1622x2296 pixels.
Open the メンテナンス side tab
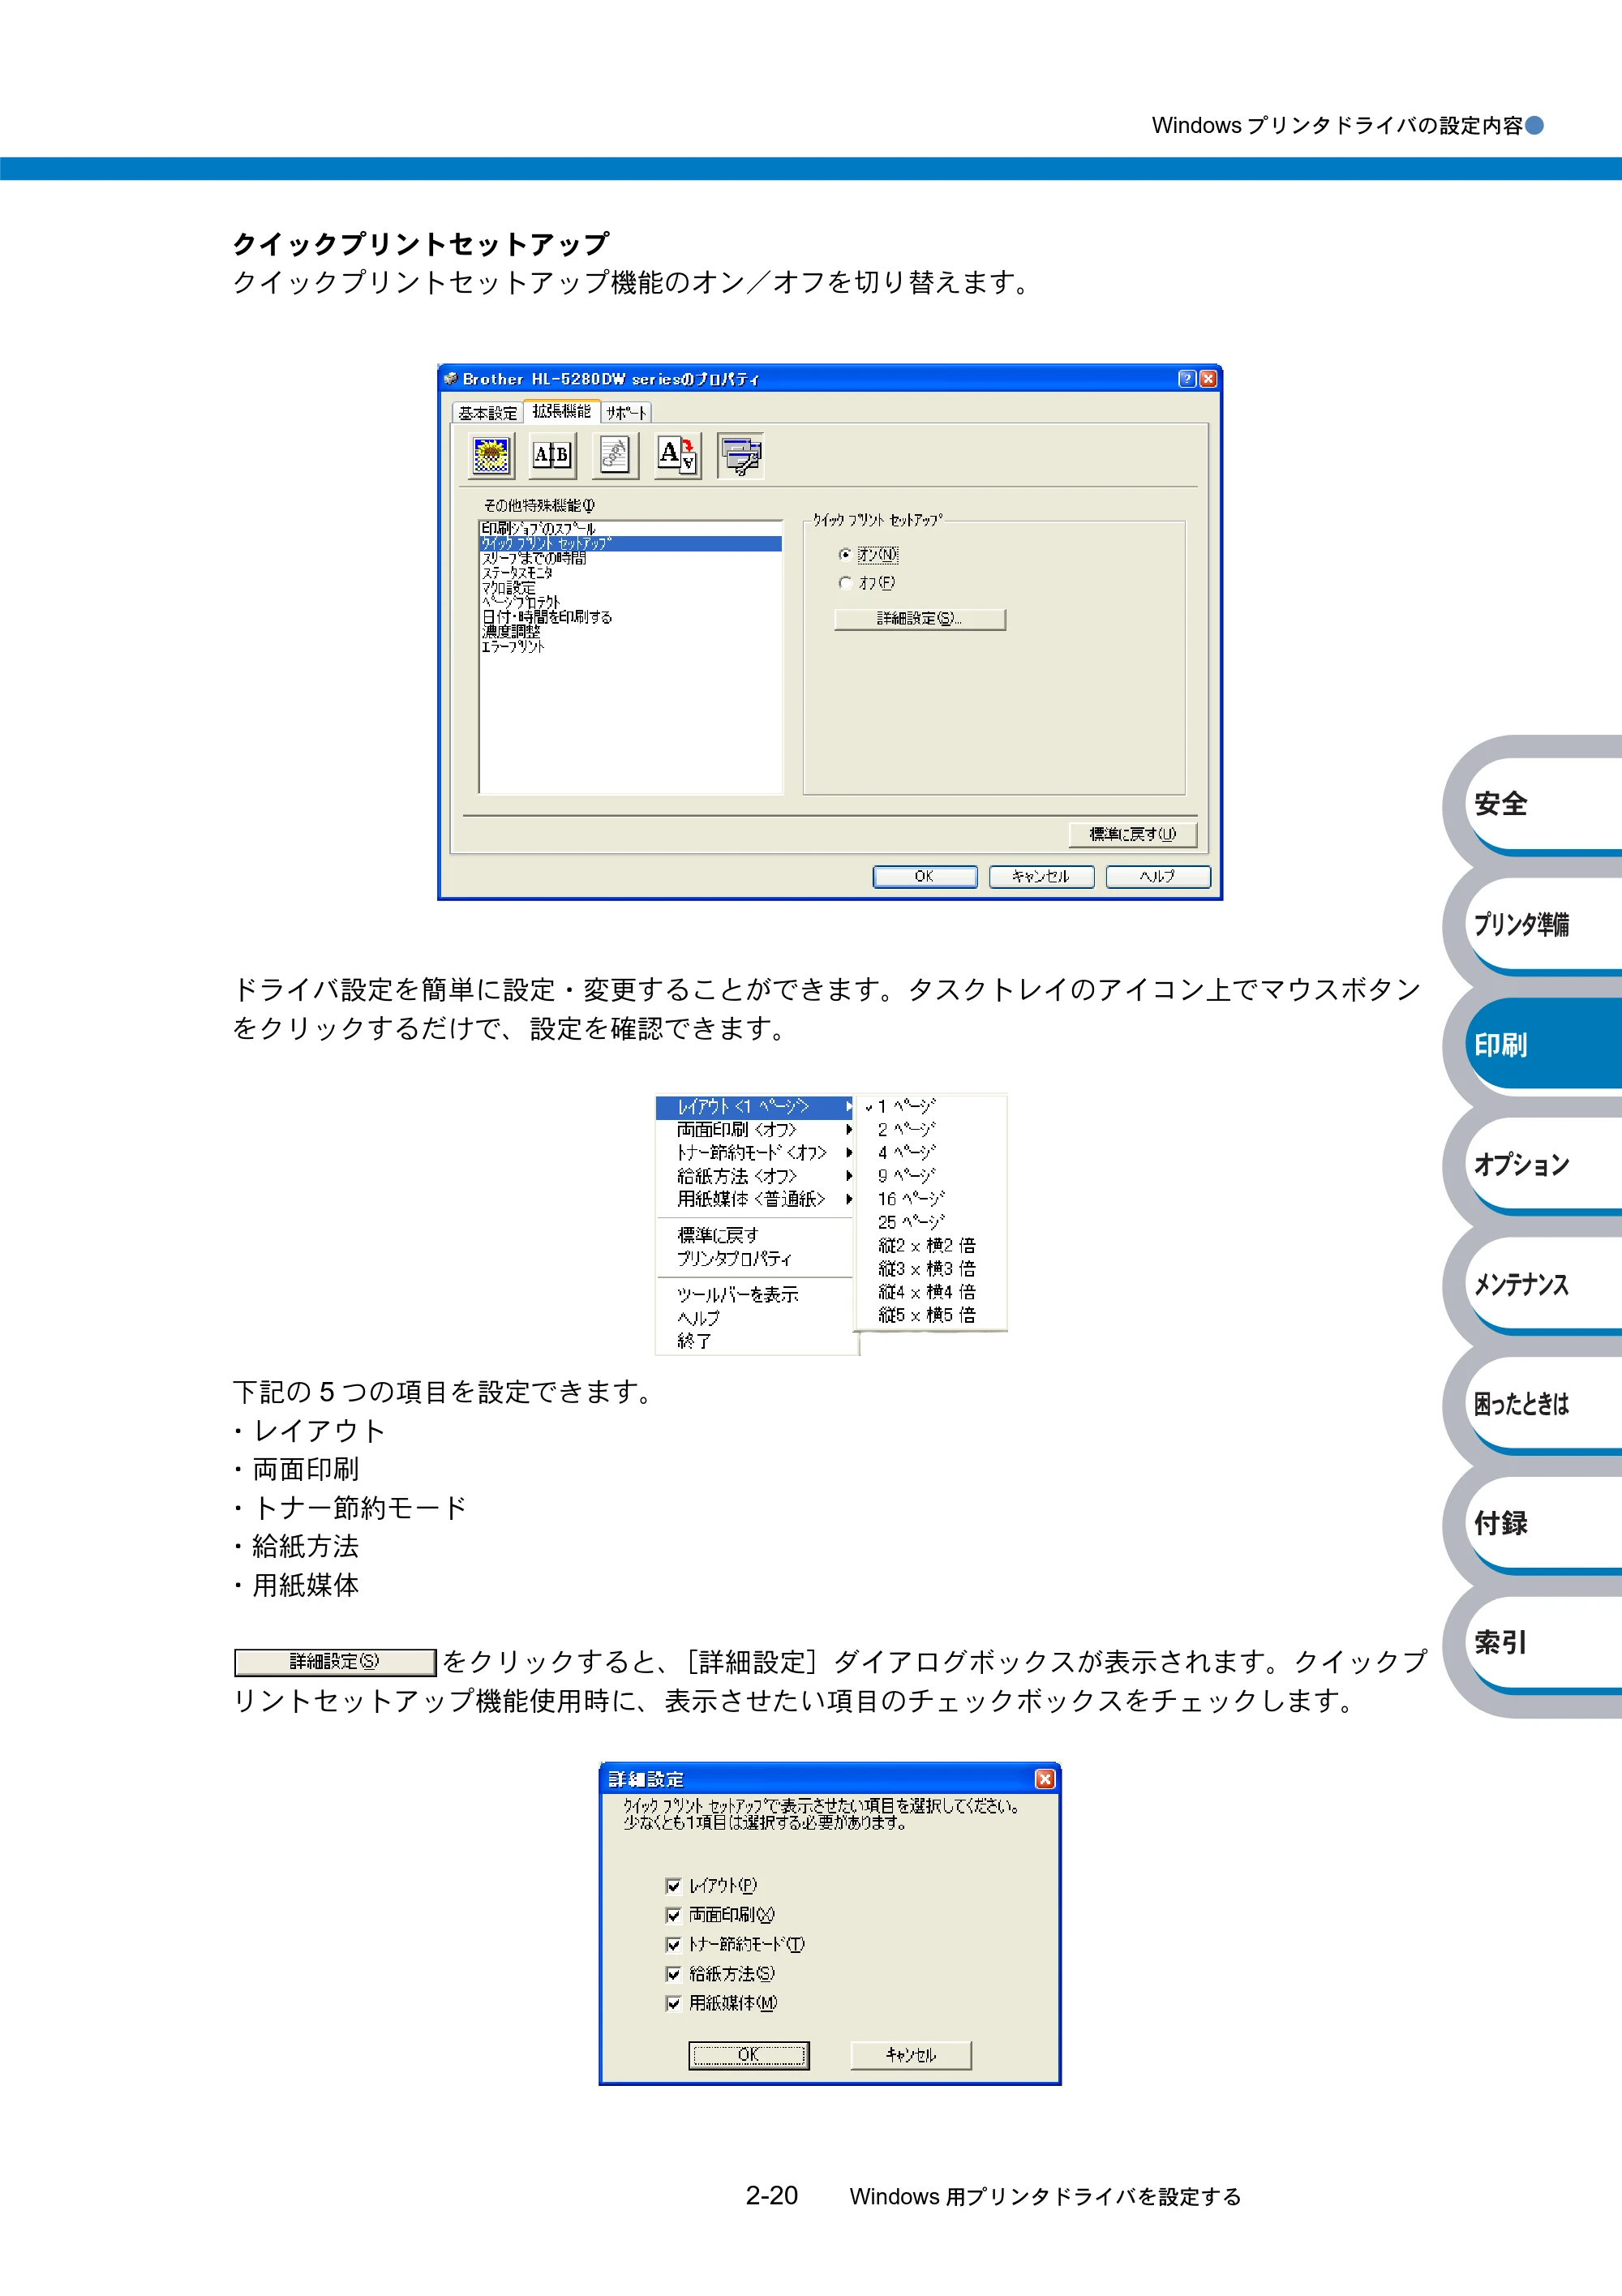click(x=1543, y=1284)
